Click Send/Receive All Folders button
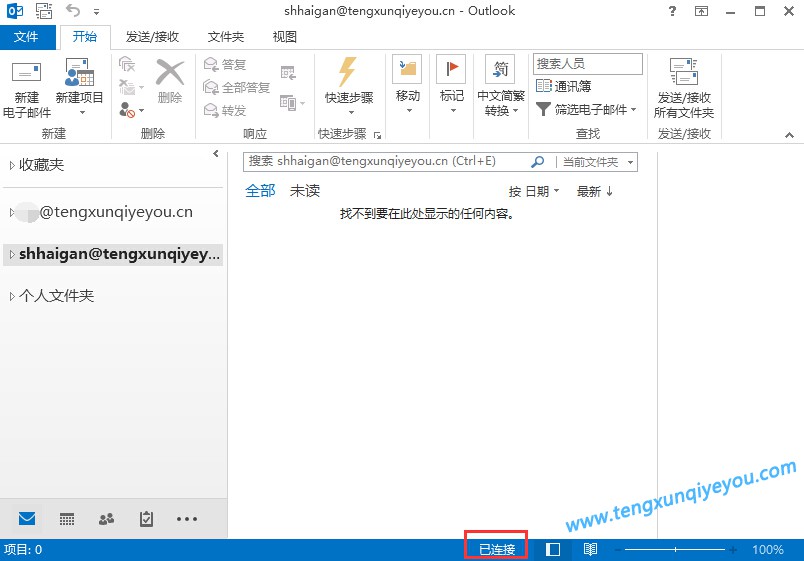The height and width of the screenshot is (561, 804). [684, 88]
